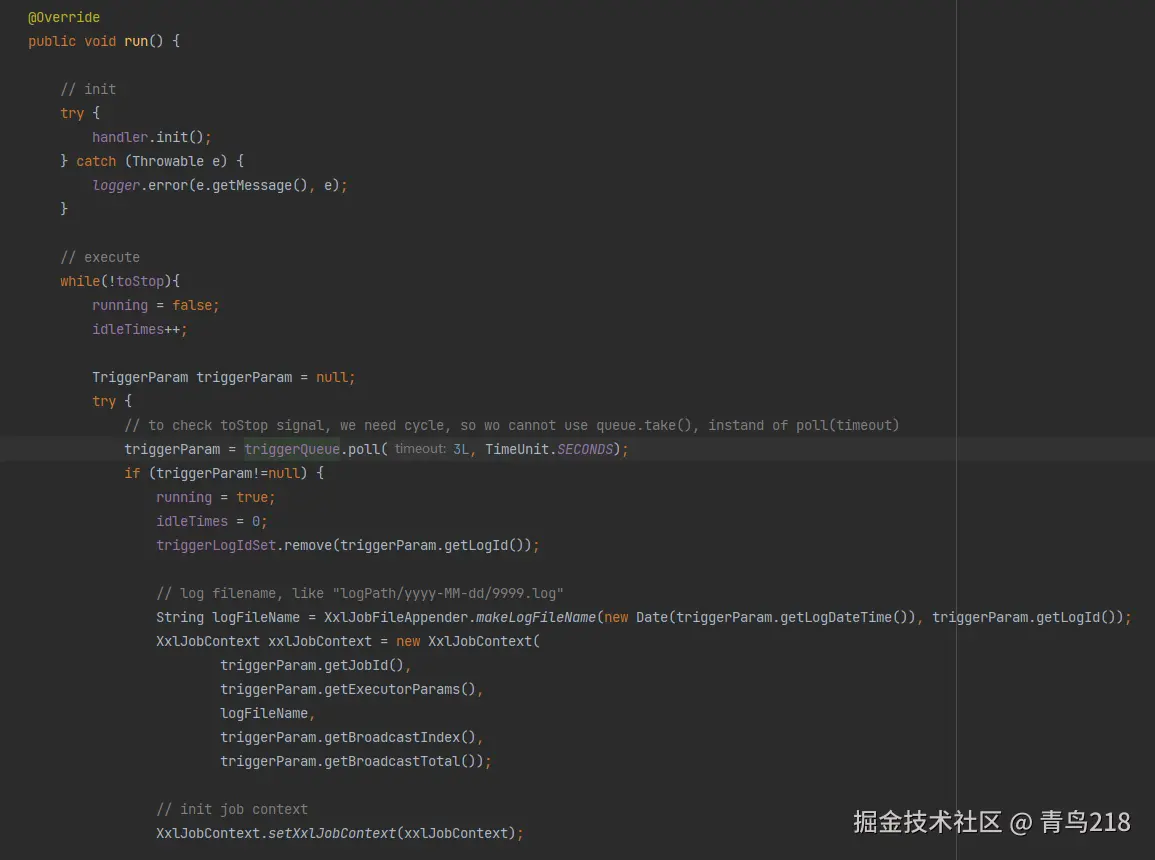Click triggerParam.getLogDateTime() expression
This screenshot has width=1155, height=860.
(x=792, y=617)
